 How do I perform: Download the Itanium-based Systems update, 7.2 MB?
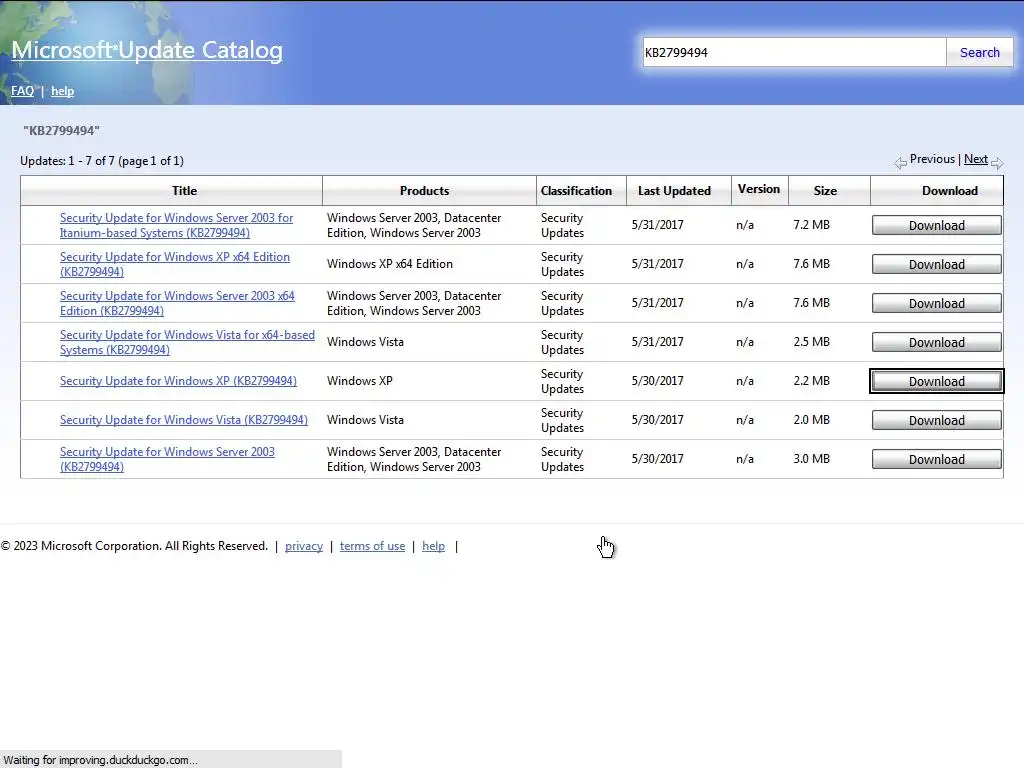[x=936, y=225]
